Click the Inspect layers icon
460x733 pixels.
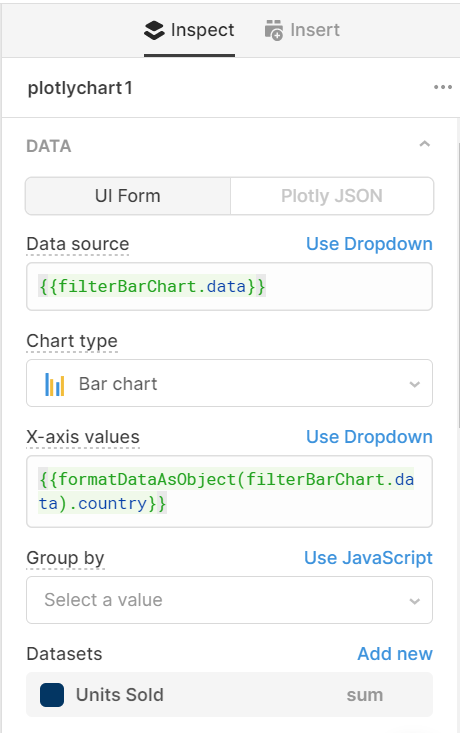(154, 31)
